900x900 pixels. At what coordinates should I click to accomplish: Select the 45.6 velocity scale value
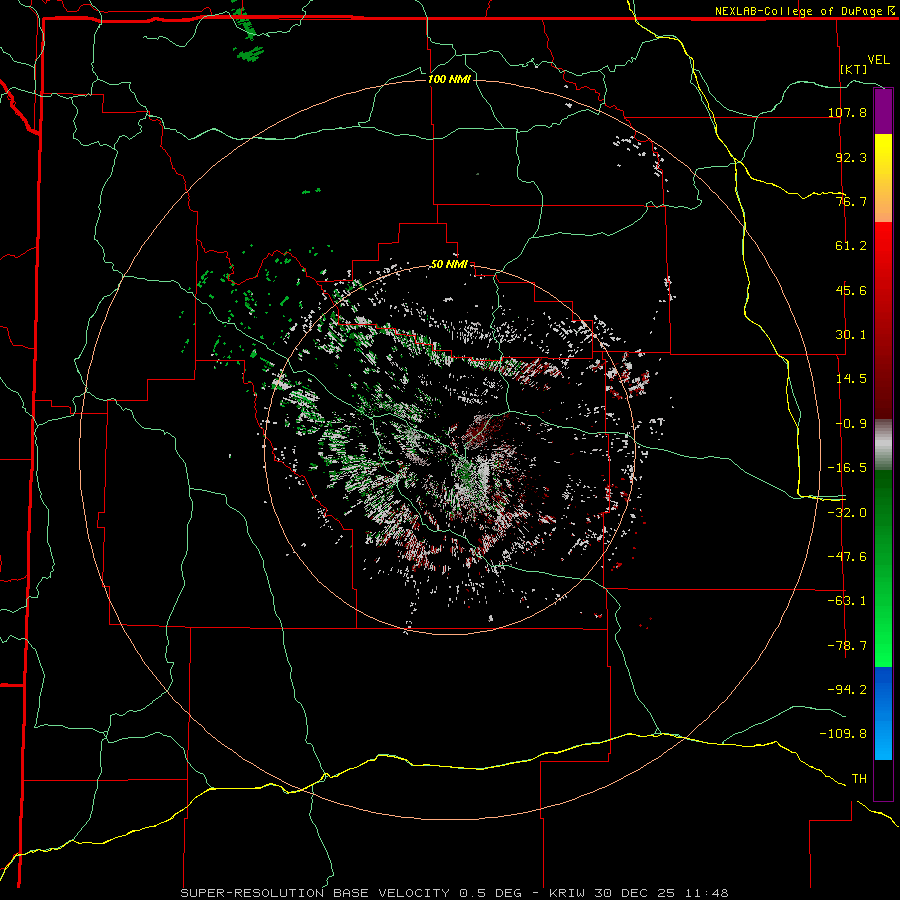[851, 290]
